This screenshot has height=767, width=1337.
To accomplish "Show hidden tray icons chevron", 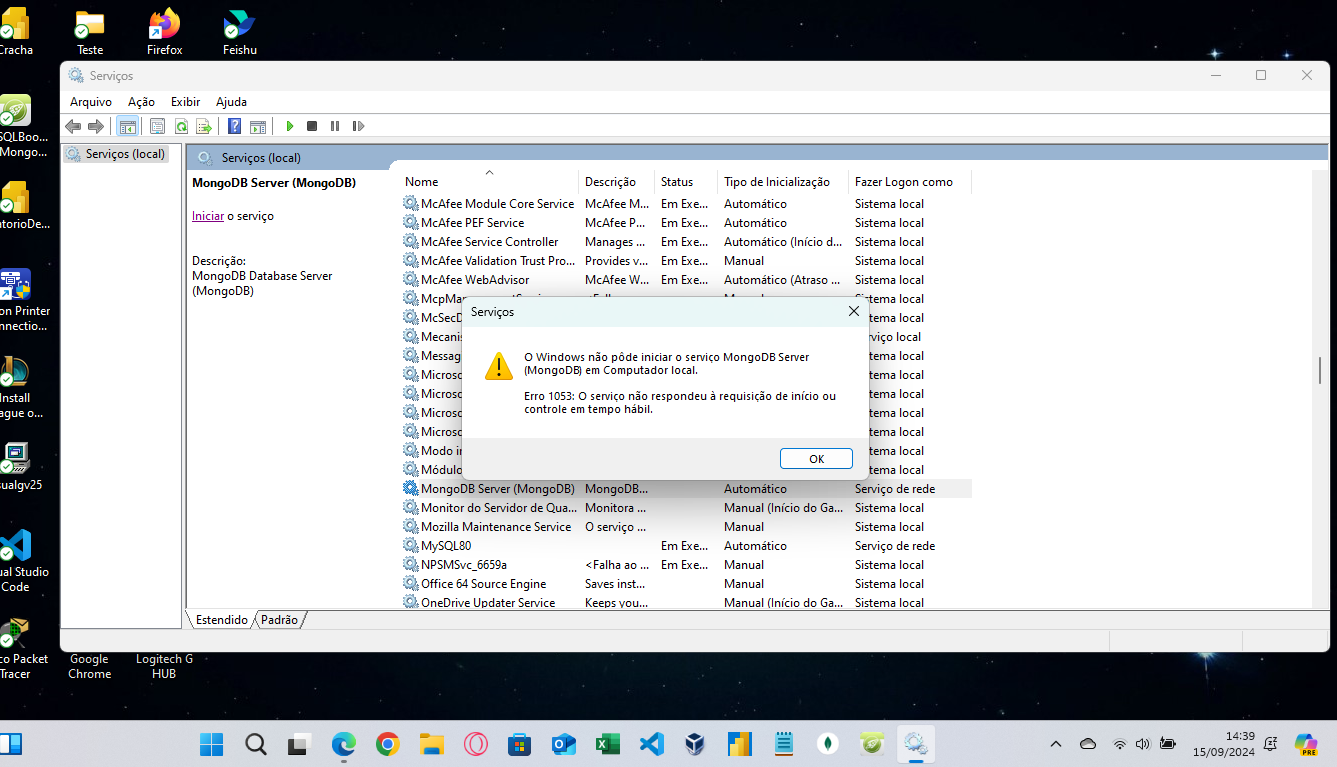I will click(x=1056, y=744).
